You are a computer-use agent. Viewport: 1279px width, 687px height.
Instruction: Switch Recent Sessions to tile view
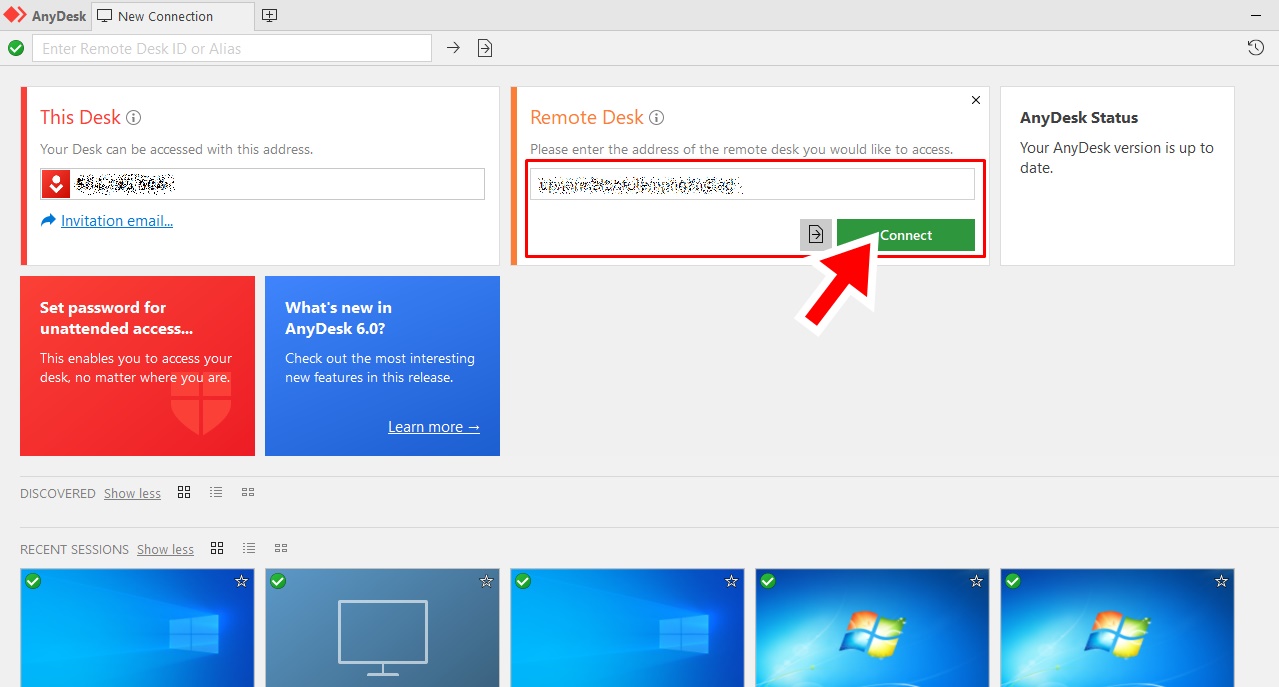217,548
